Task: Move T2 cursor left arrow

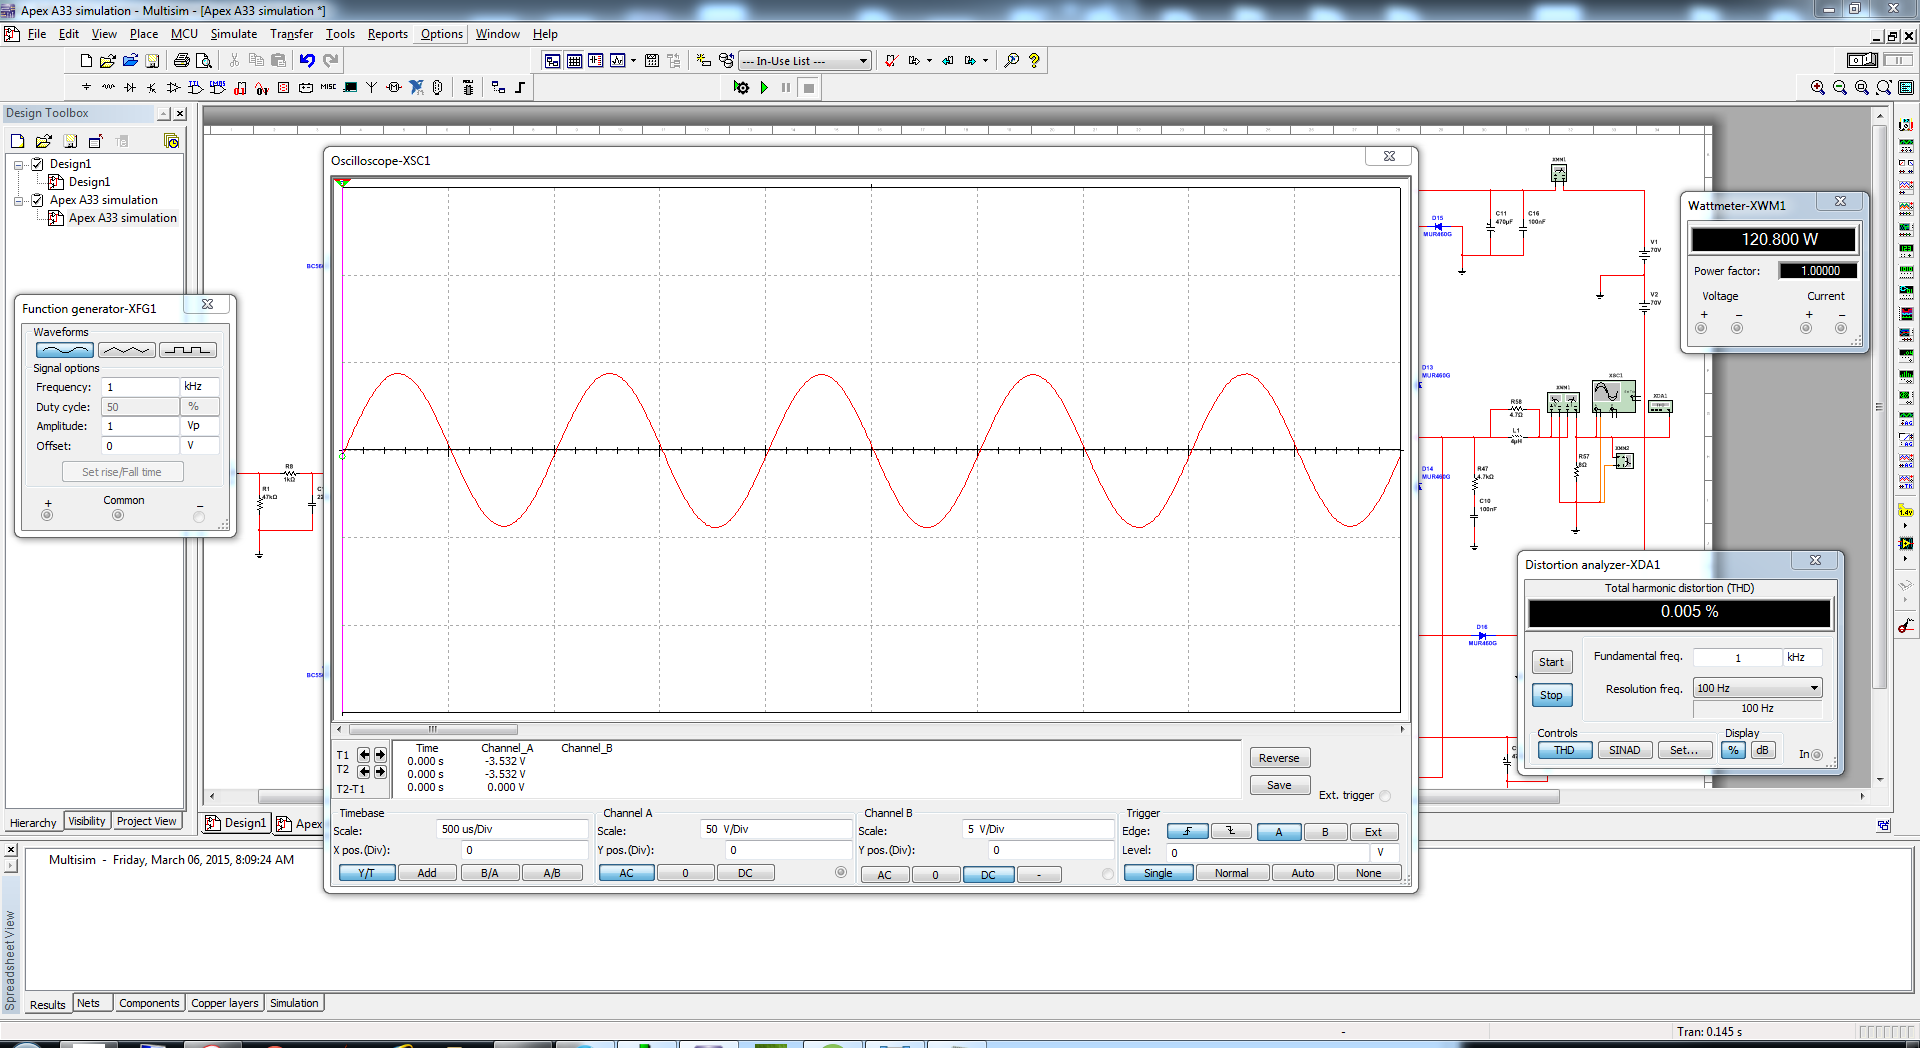Action: point(364,771)
